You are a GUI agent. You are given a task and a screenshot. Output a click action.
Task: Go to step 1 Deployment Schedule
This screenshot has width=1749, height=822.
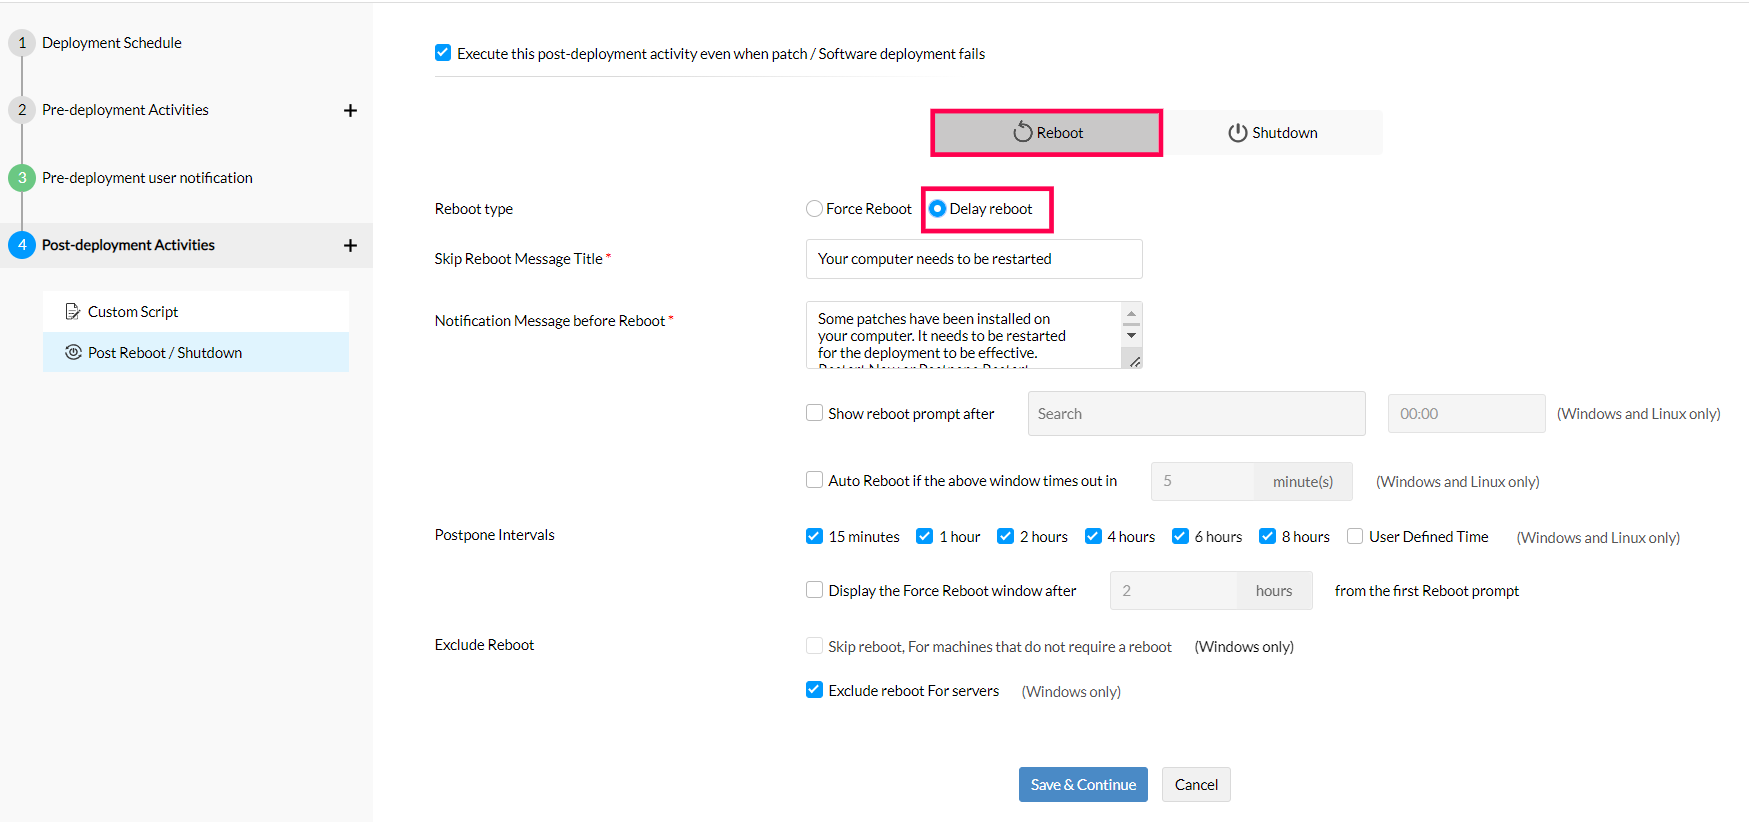(x=111, y=43)
